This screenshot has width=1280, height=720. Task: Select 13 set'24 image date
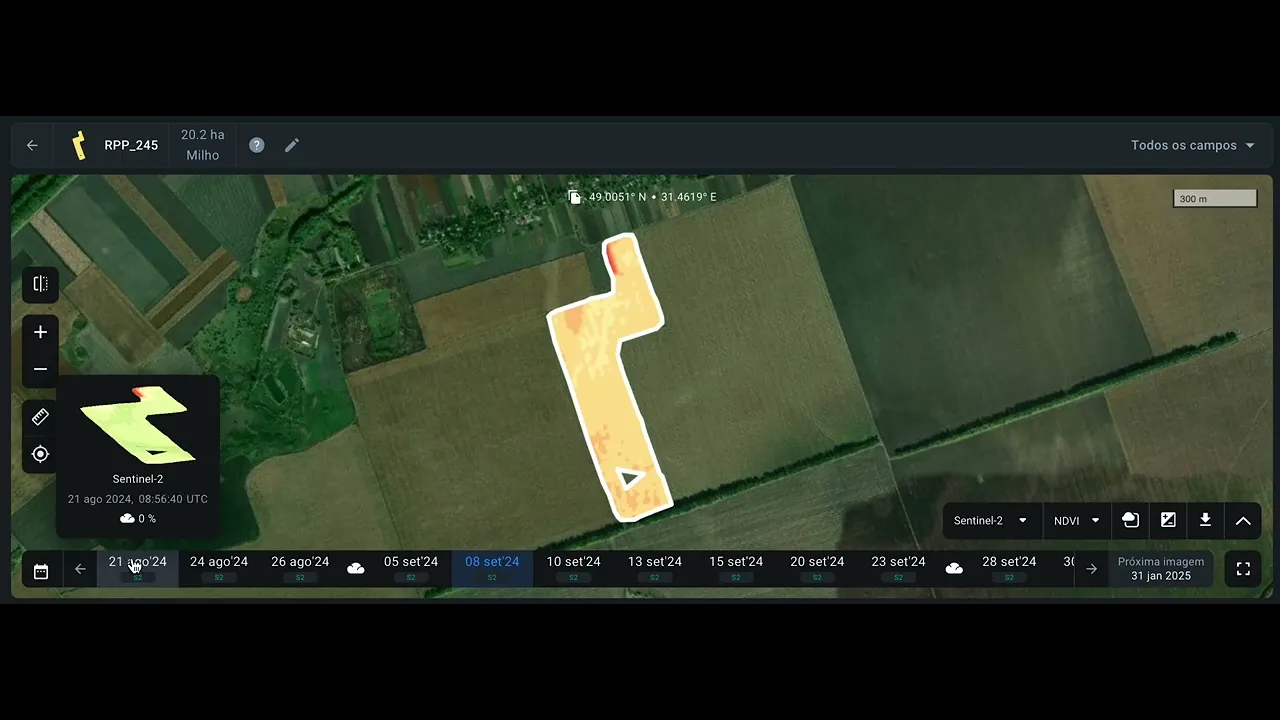tap(655, 568)
